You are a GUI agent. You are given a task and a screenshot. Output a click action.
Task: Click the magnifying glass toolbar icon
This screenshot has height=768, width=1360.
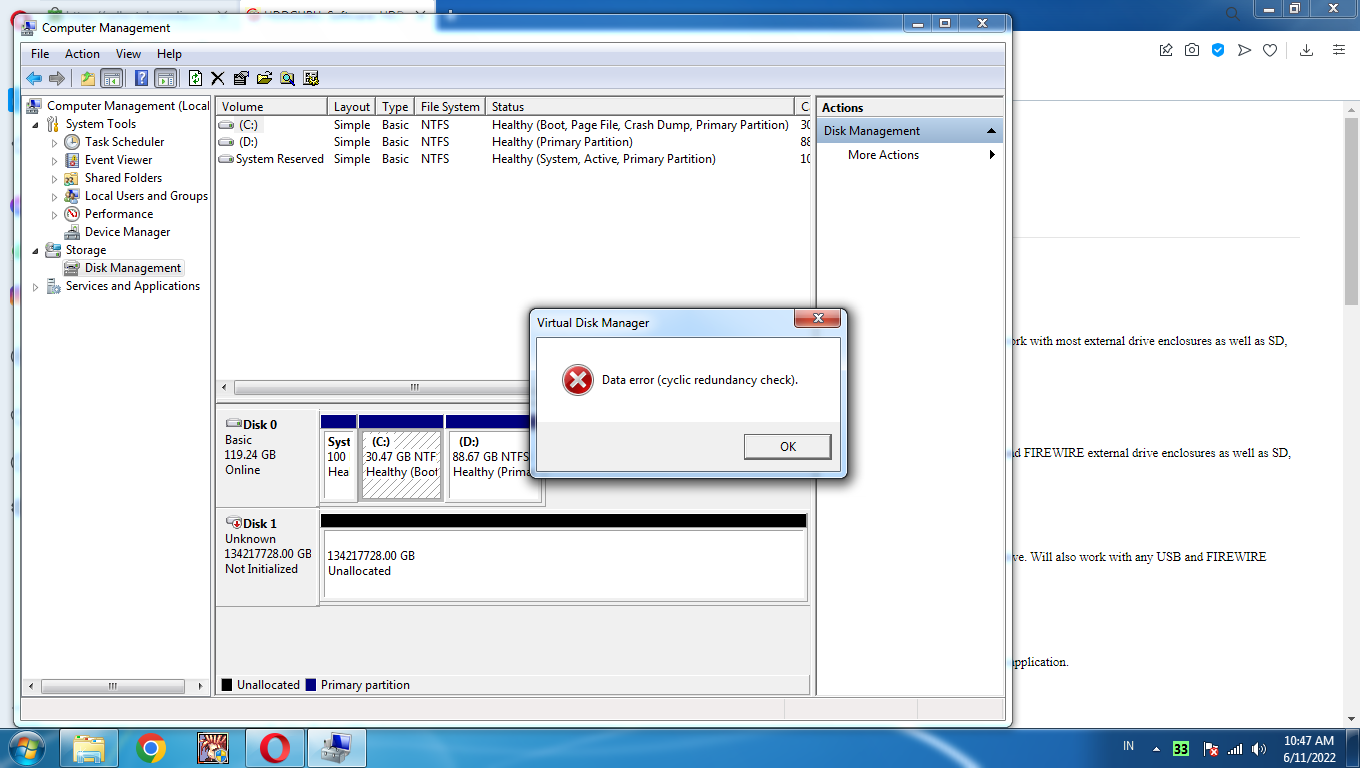(x=288, y=78)
